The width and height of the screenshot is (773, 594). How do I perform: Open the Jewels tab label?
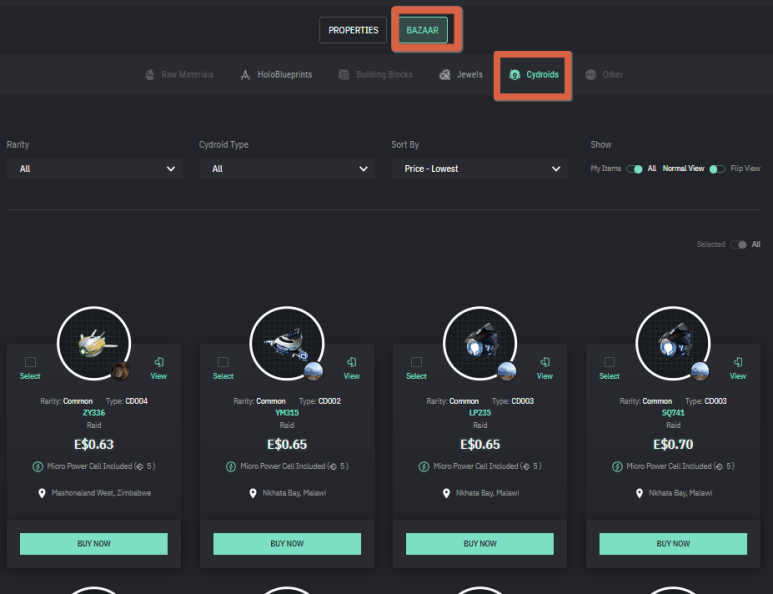[469, 75]
